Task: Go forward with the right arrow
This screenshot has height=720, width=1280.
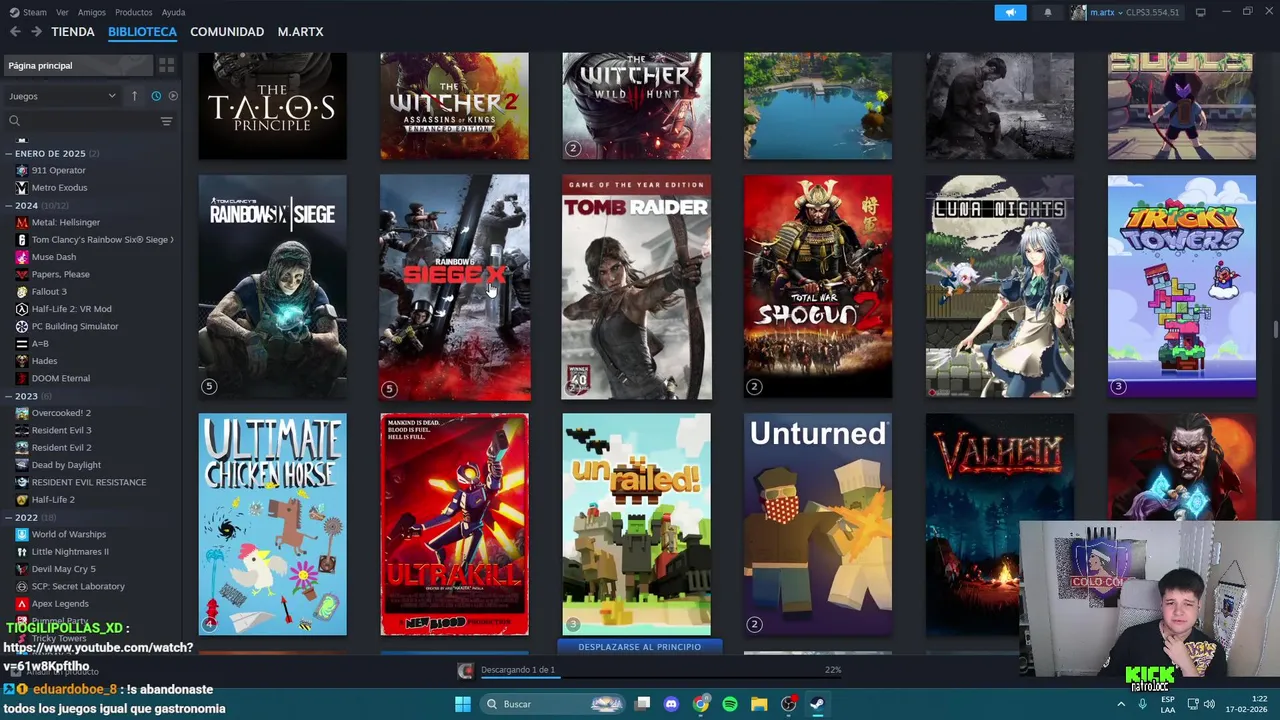Action: pos(36,32)
